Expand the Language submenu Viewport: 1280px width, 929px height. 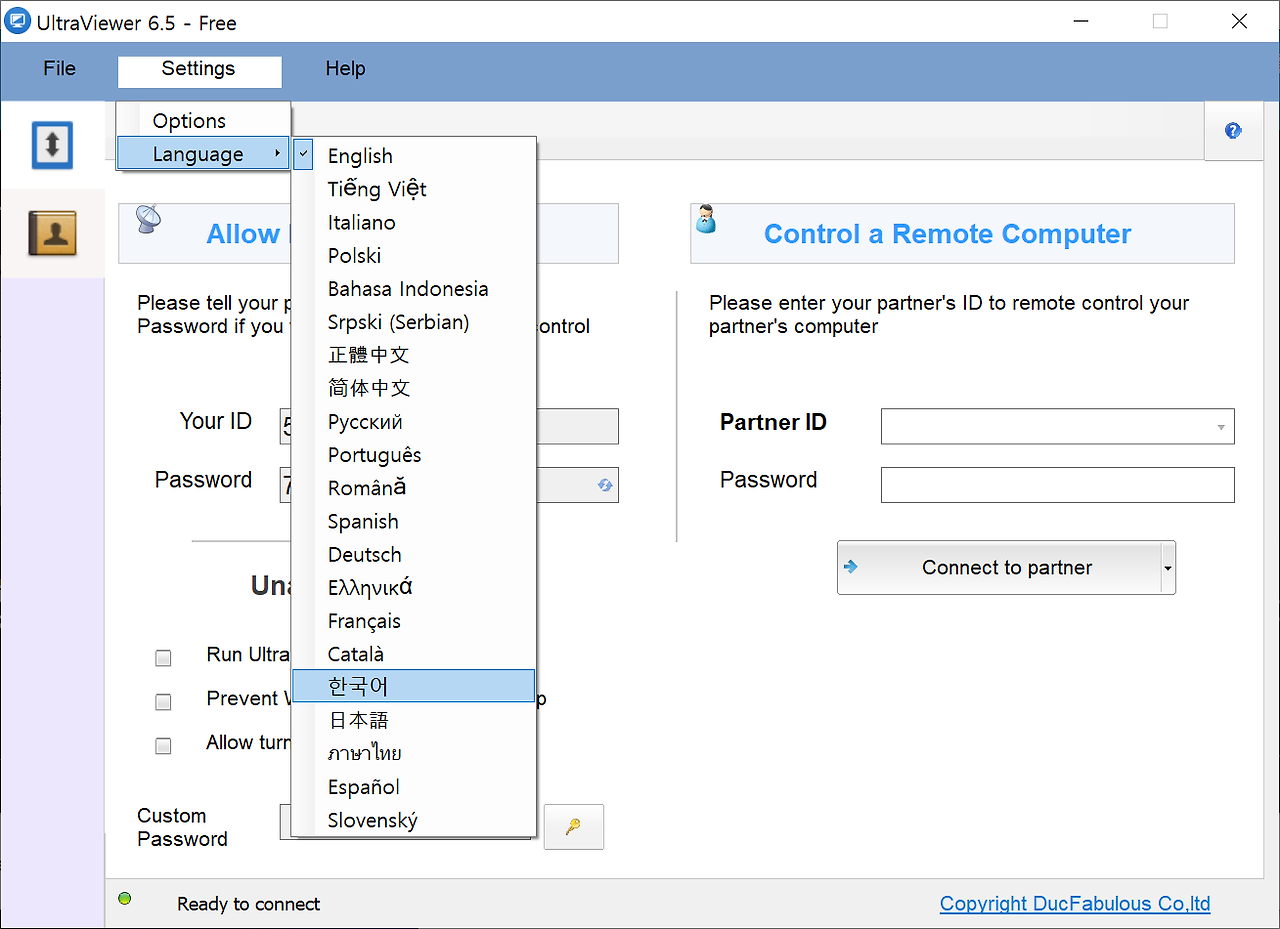(x=204, y=154)
